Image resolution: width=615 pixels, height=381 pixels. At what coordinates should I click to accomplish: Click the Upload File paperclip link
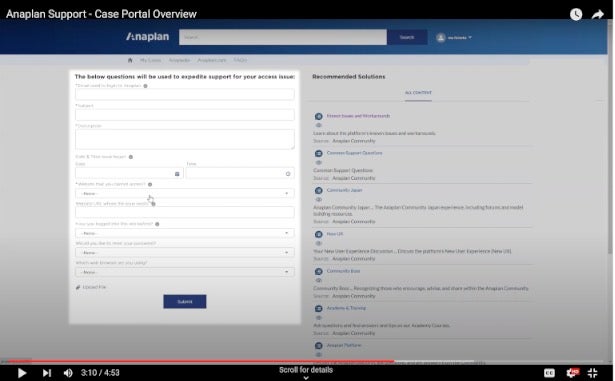coord(91,287)
